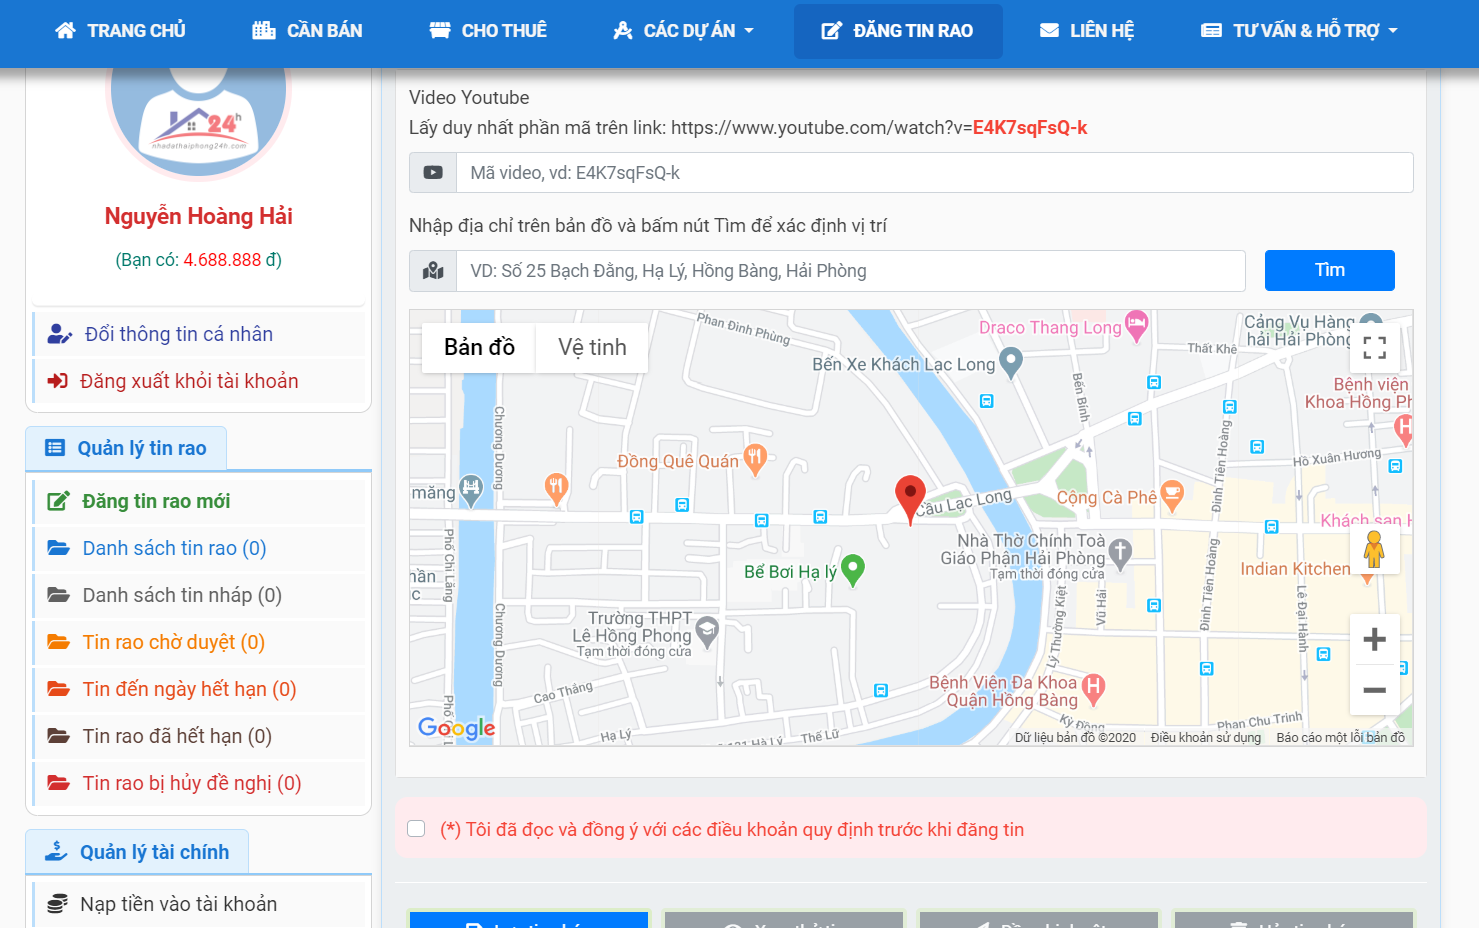Viewport: 1479px width, 930px height.
Task: Open Tin rao chờ duyệt folder
Action: pyautogui.click(x=173, y=642)
